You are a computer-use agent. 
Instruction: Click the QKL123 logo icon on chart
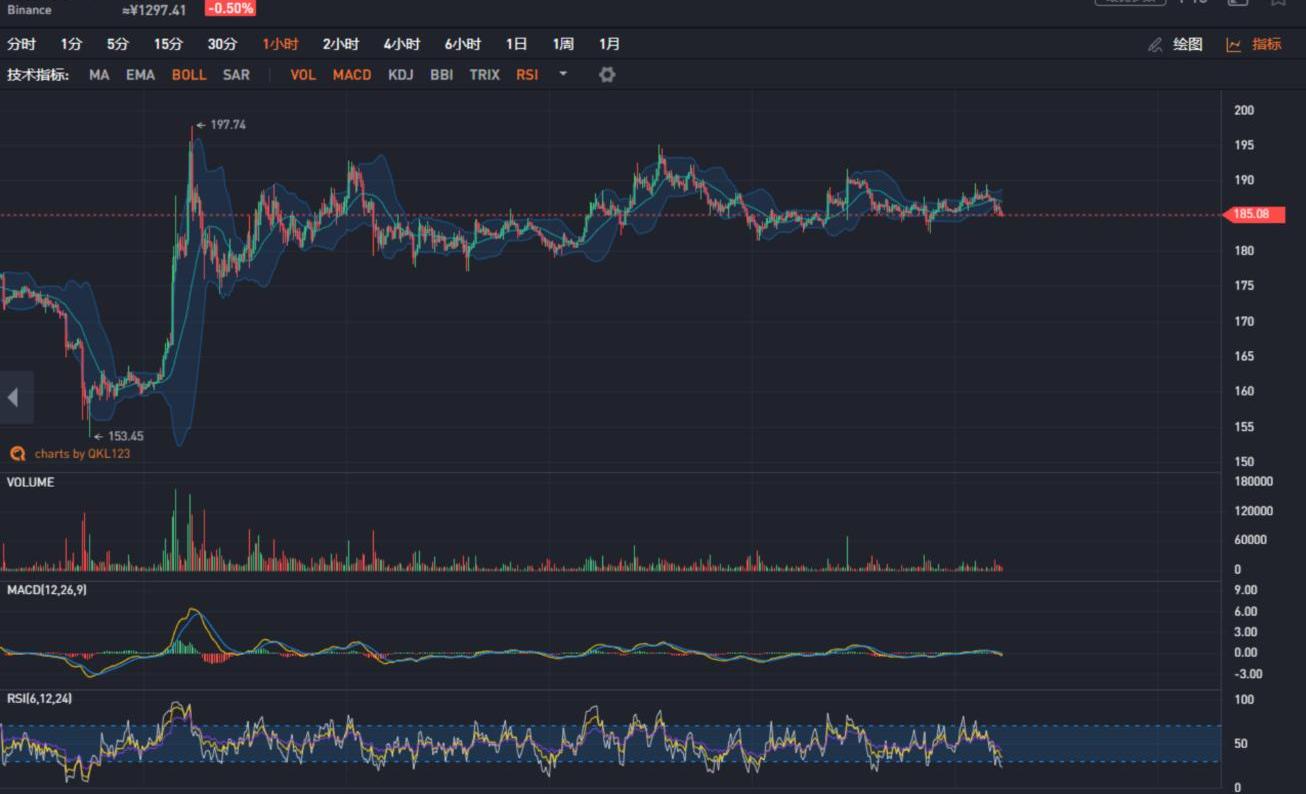point(17,454)
